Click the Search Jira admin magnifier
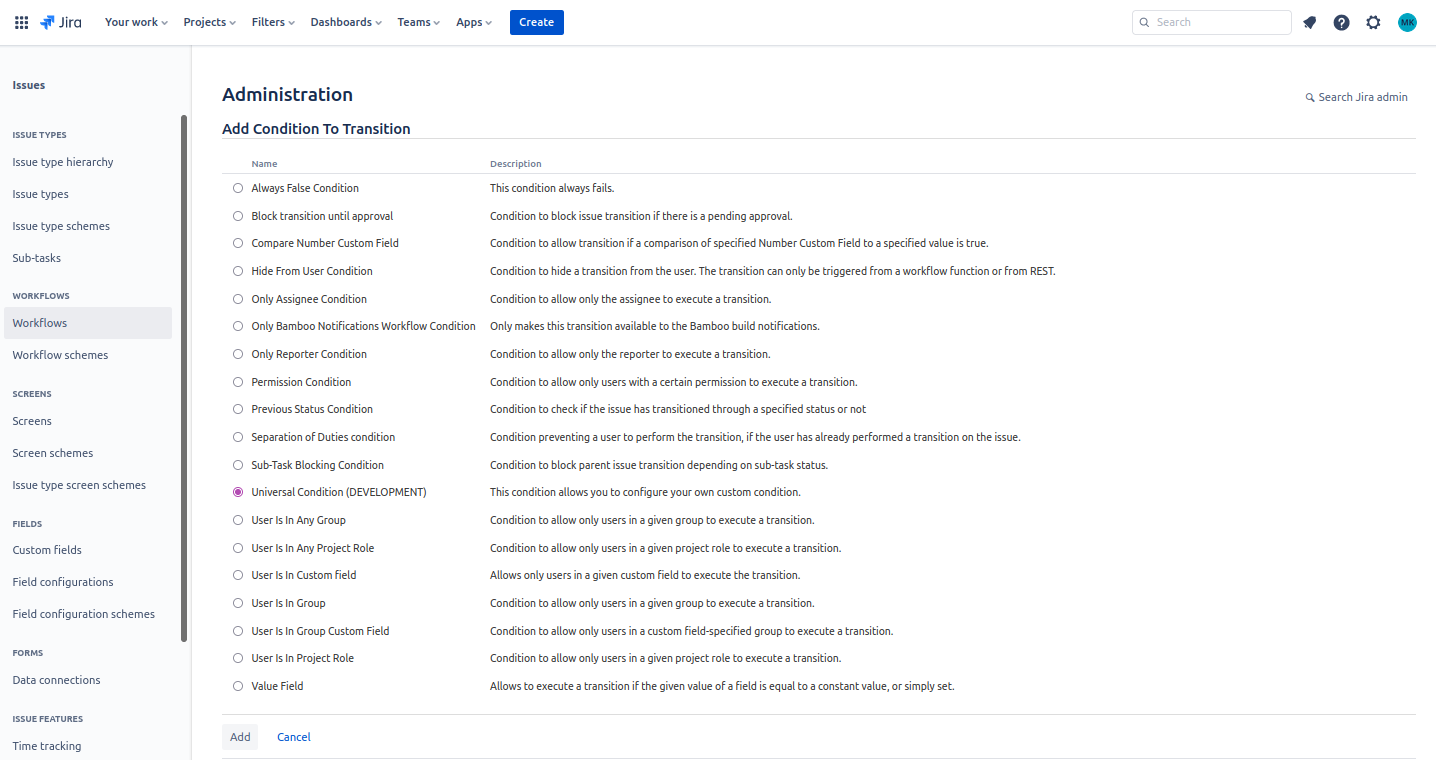Viewport: 1436px width, 760px height. tap(1310, 98)
